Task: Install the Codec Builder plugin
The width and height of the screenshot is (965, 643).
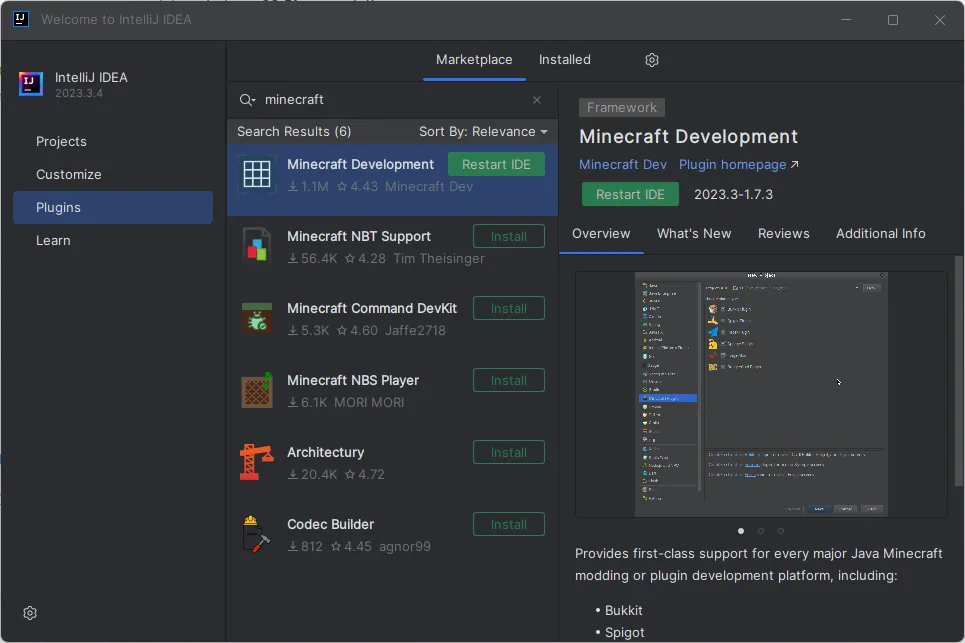Action: click(x=508, y=524)
